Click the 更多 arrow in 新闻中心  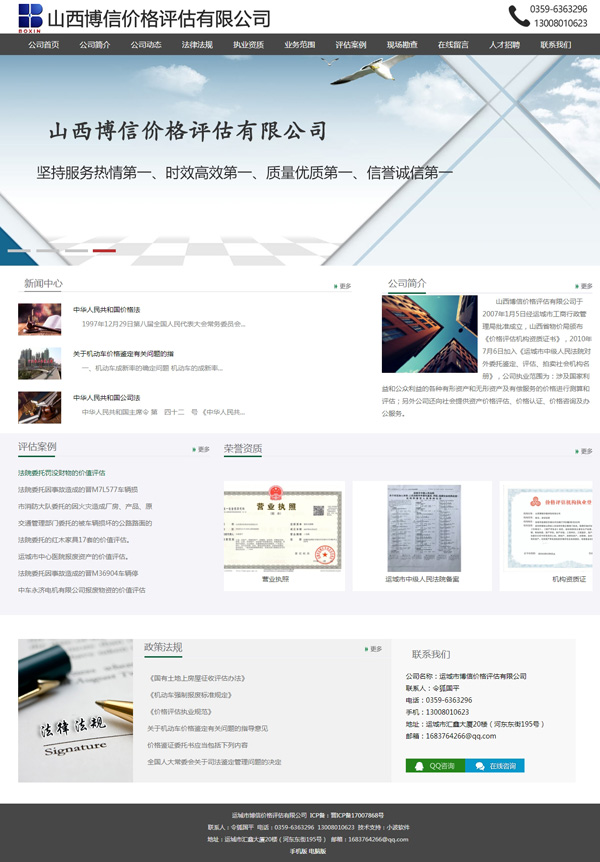[x=342, y=286]
